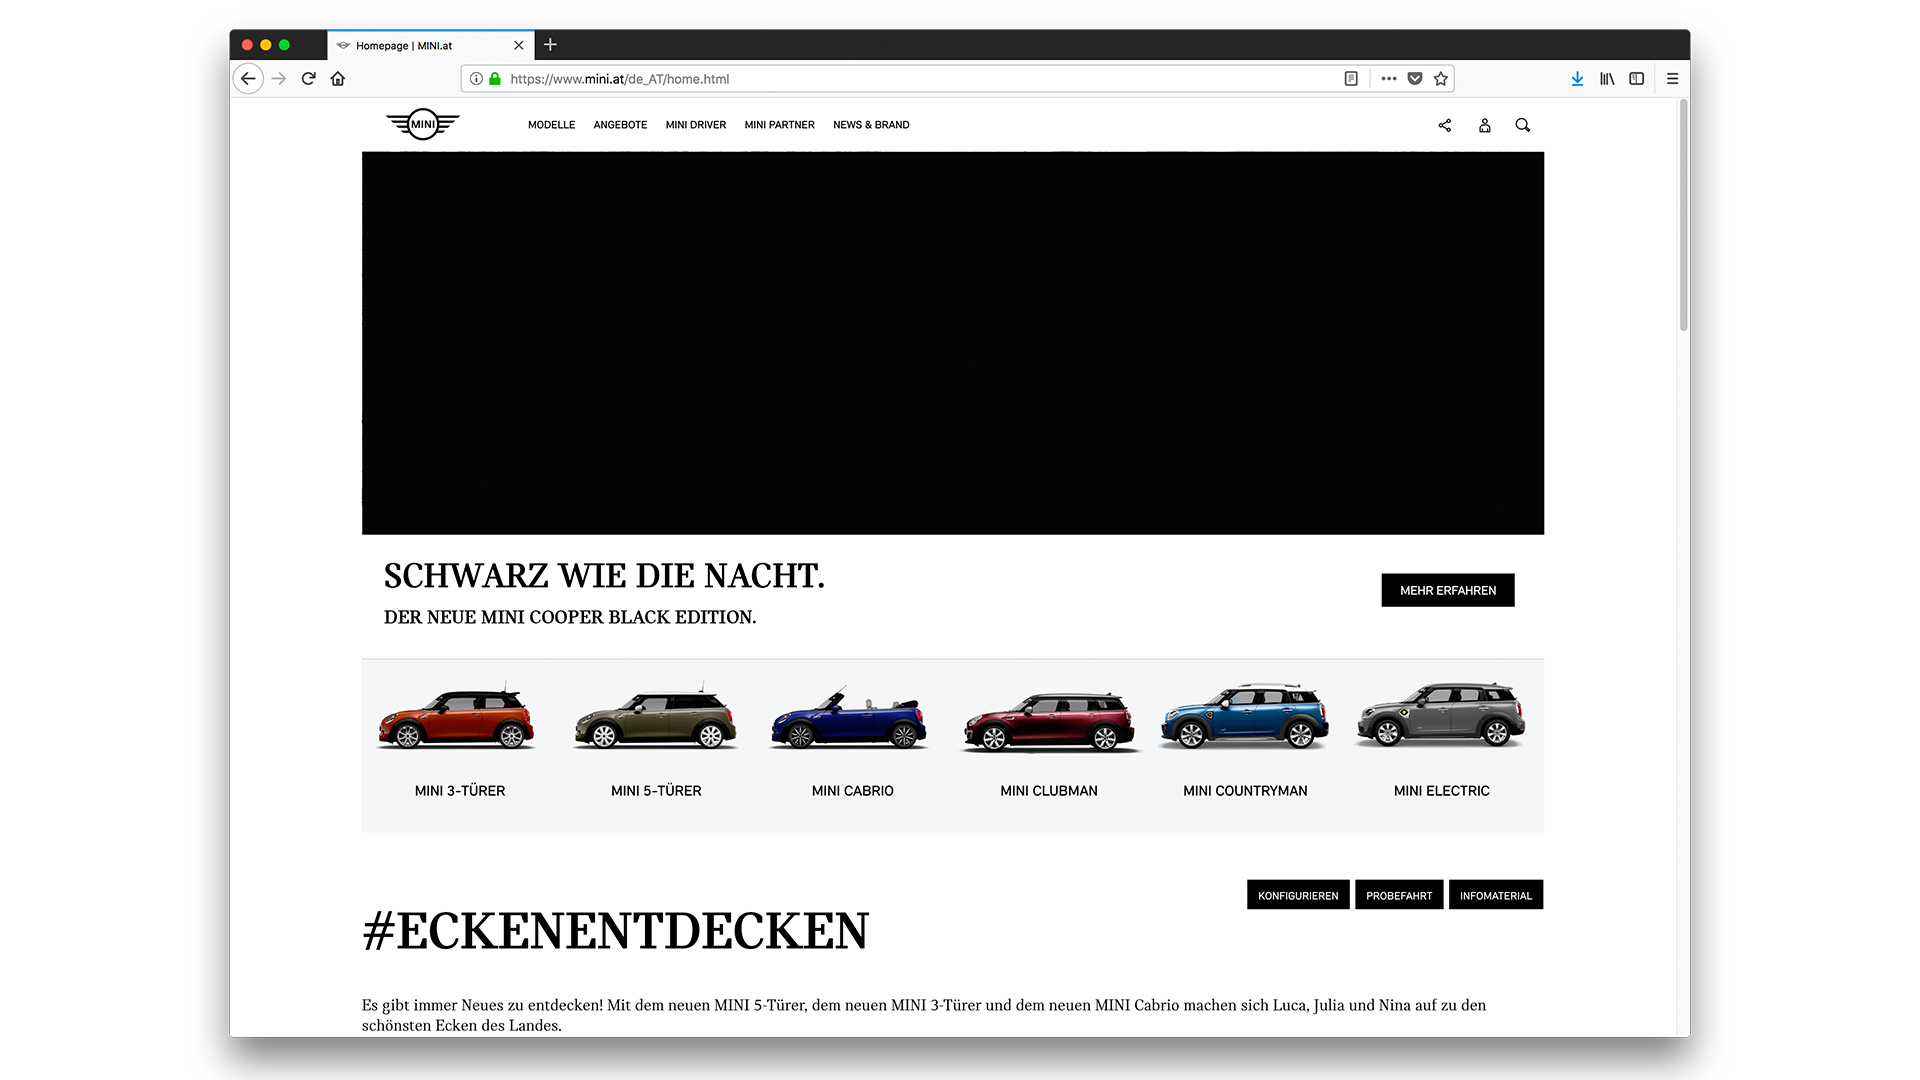Click the MEHR ERFAHREN button
The image size is (1920, 1080).
pos(1448,590)
